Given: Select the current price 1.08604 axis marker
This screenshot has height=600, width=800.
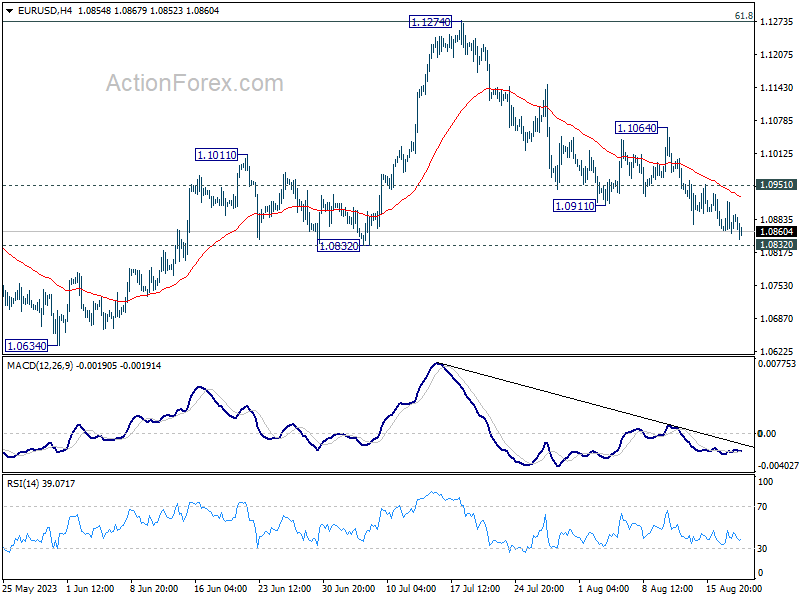Looking at the screenshot, I should (776, 232).
